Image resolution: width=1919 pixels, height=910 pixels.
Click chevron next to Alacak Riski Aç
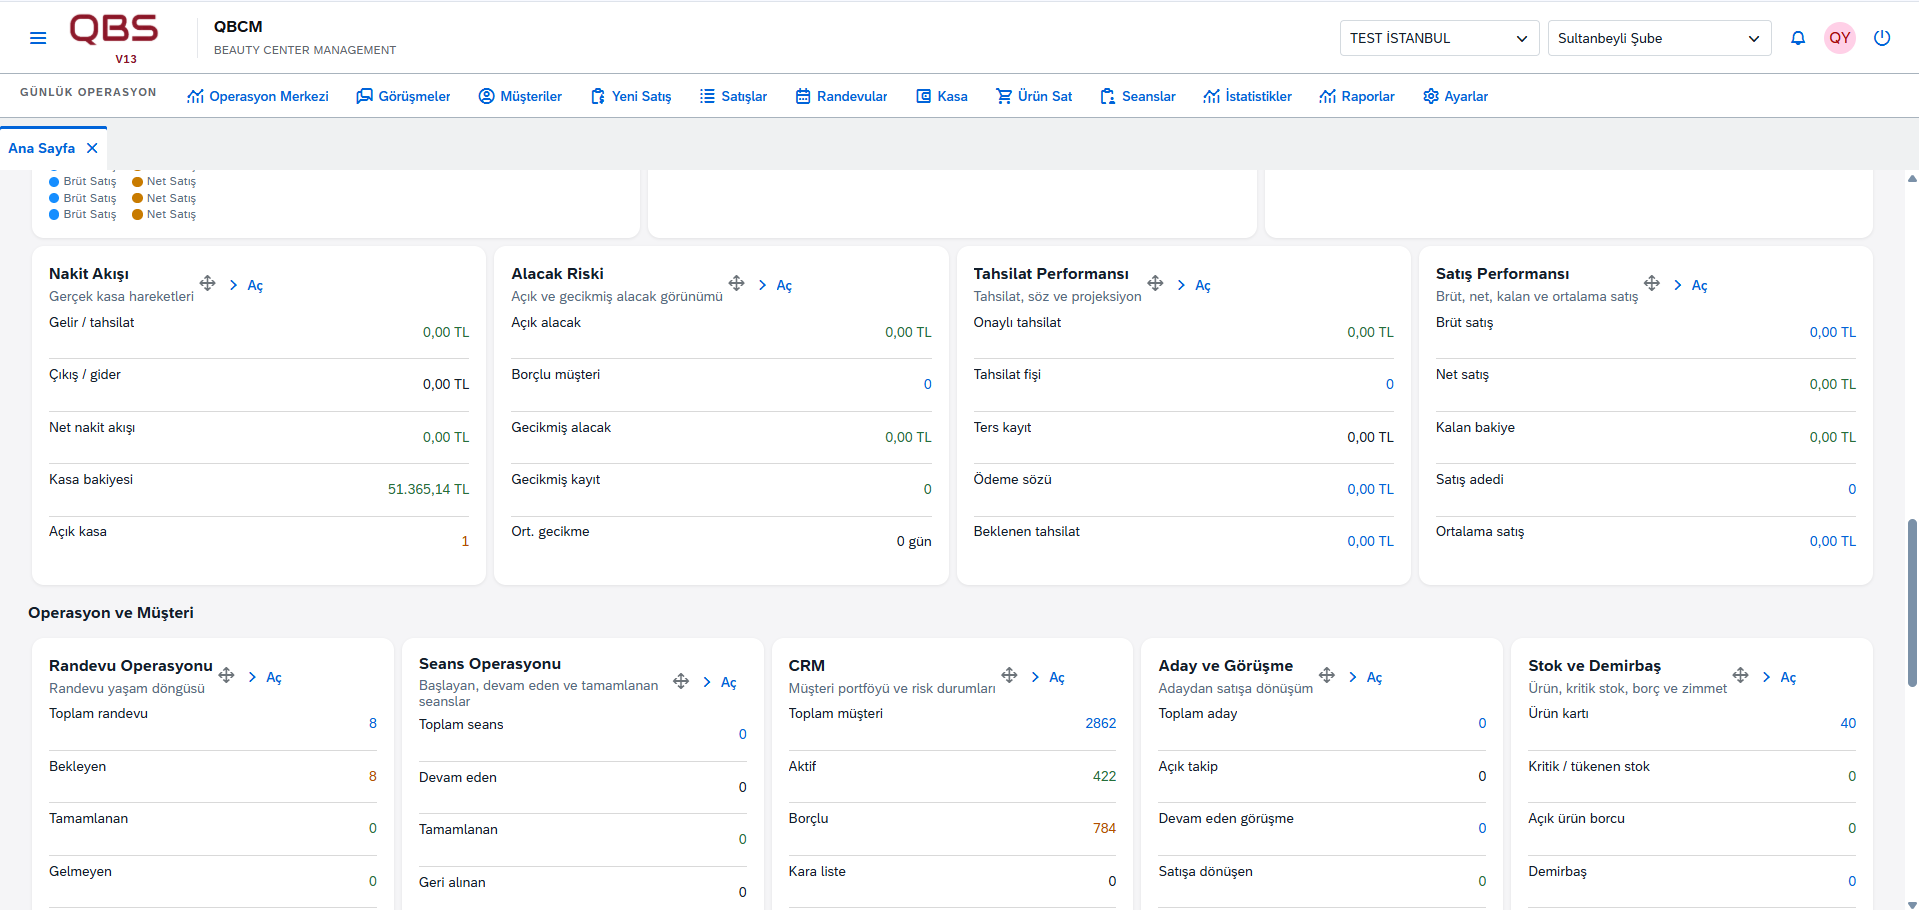click(762, 285)
